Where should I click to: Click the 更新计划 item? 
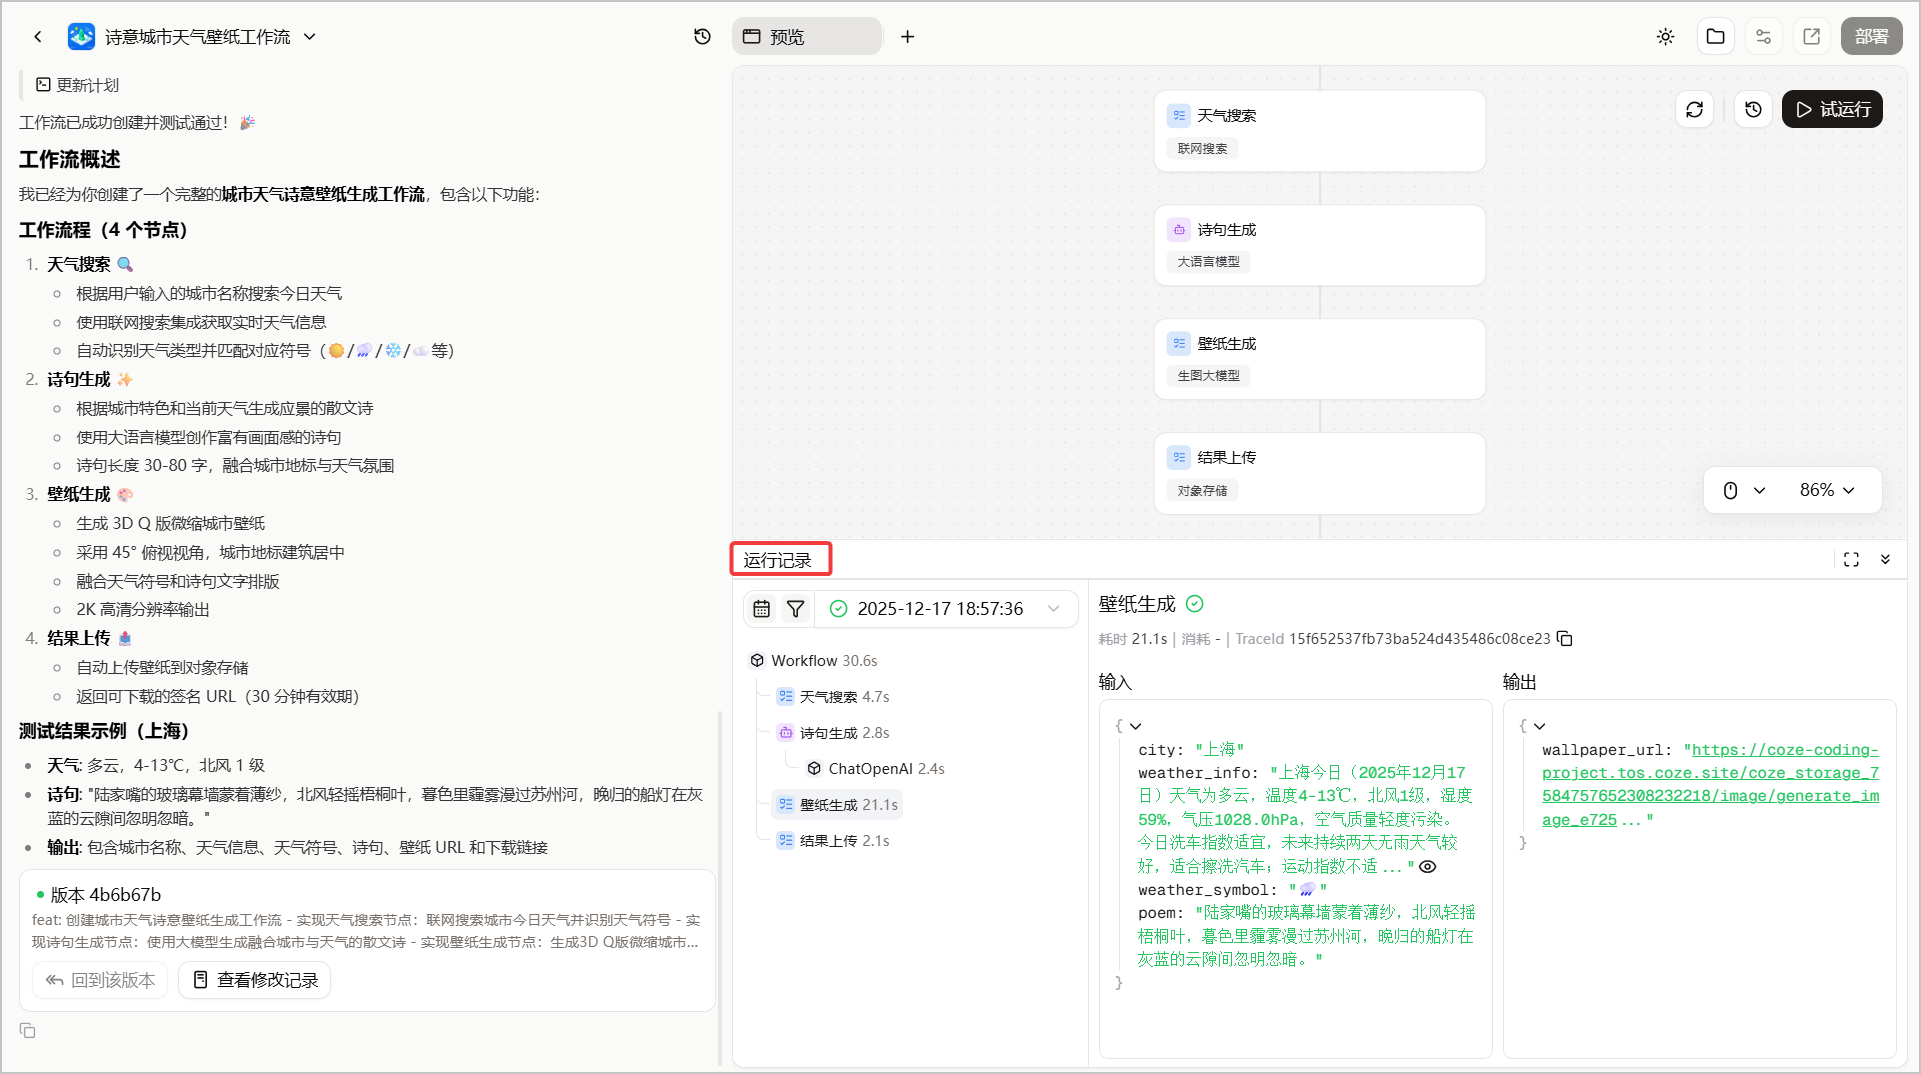[x=77, y=85]
